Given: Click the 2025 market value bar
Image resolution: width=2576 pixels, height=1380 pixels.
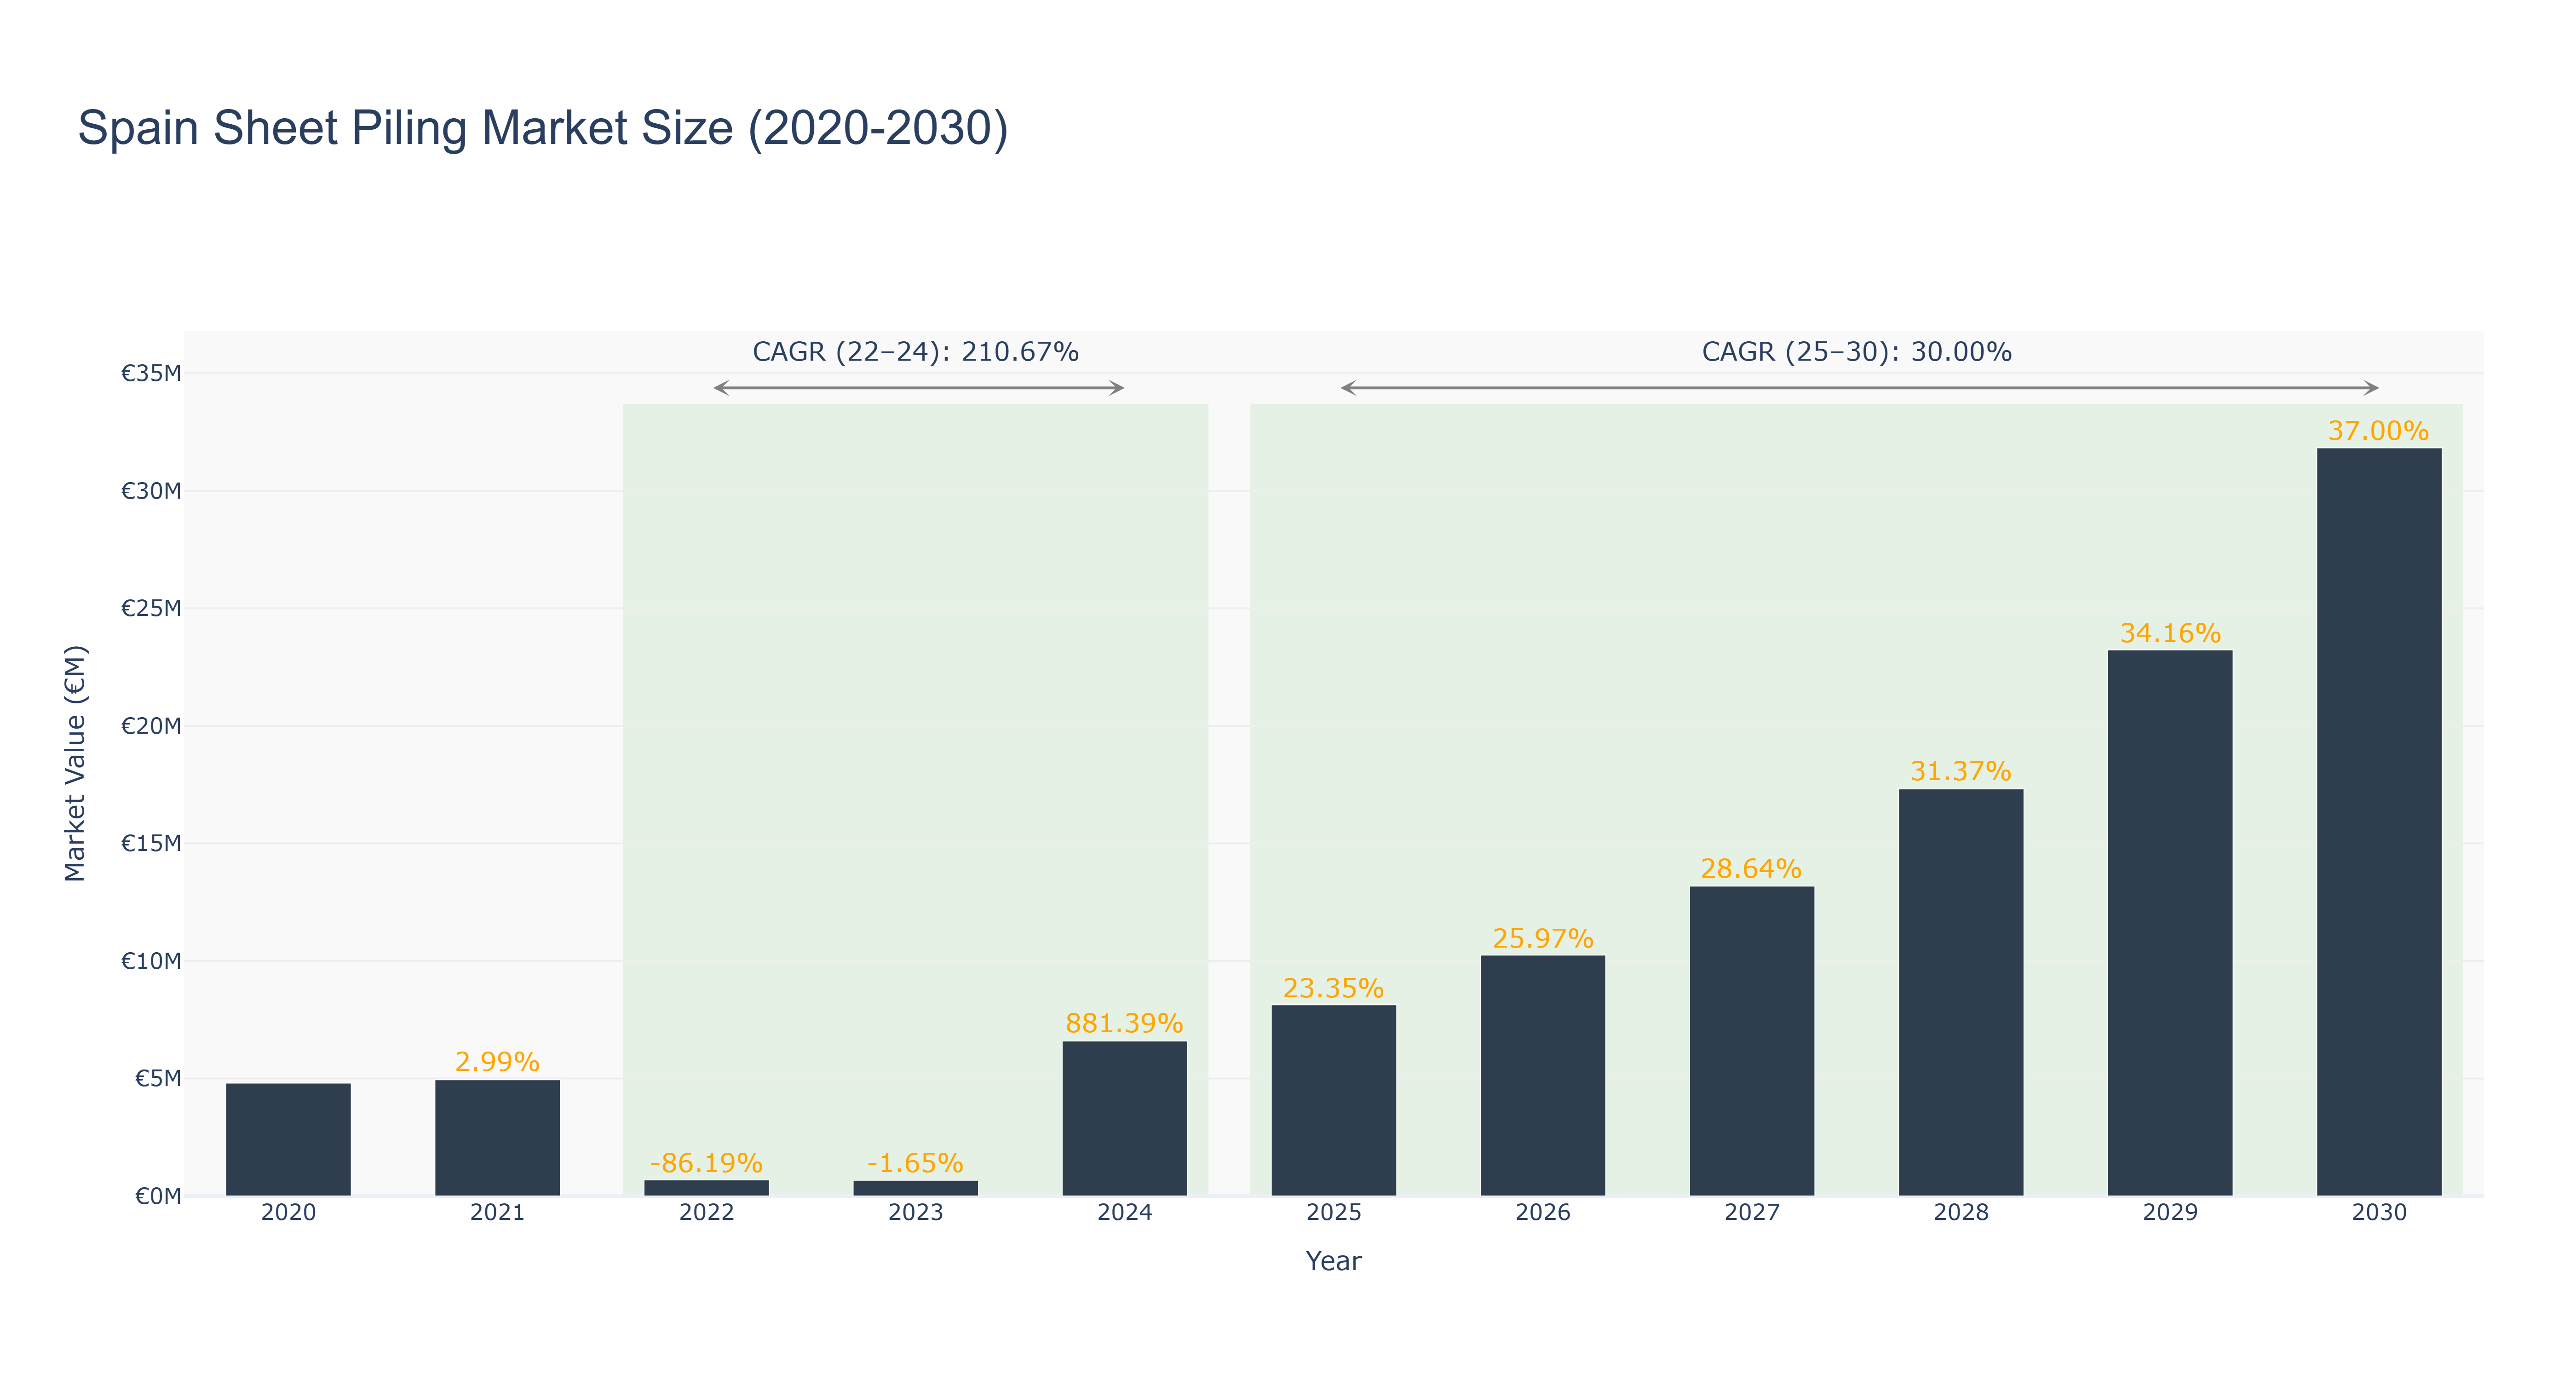Looking at the screenshot, I should tap(1334, 1101).
